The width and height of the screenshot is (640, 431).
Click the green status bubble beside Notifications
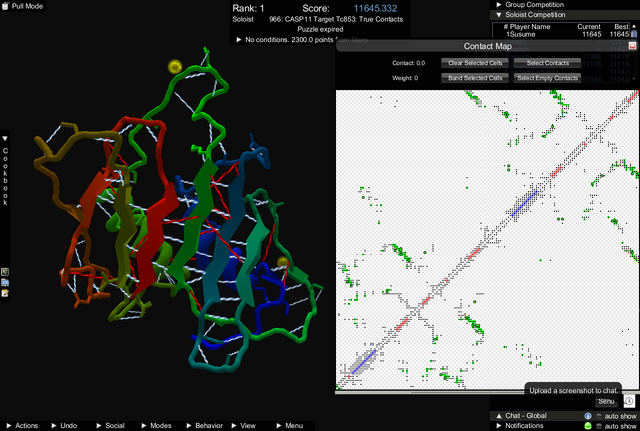point(588,426)
